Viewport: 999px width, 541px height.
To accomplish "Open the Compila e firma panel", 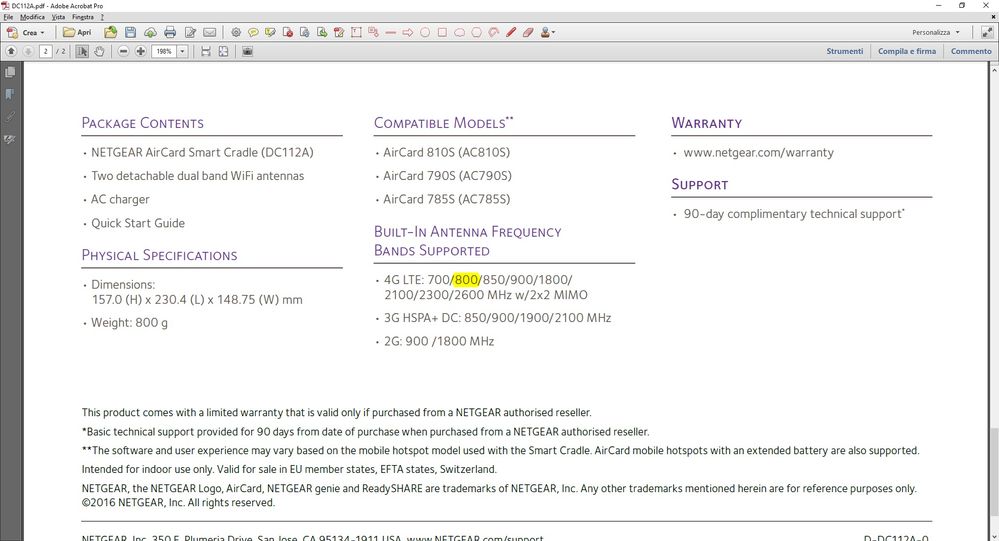I will tap(907, 51).
